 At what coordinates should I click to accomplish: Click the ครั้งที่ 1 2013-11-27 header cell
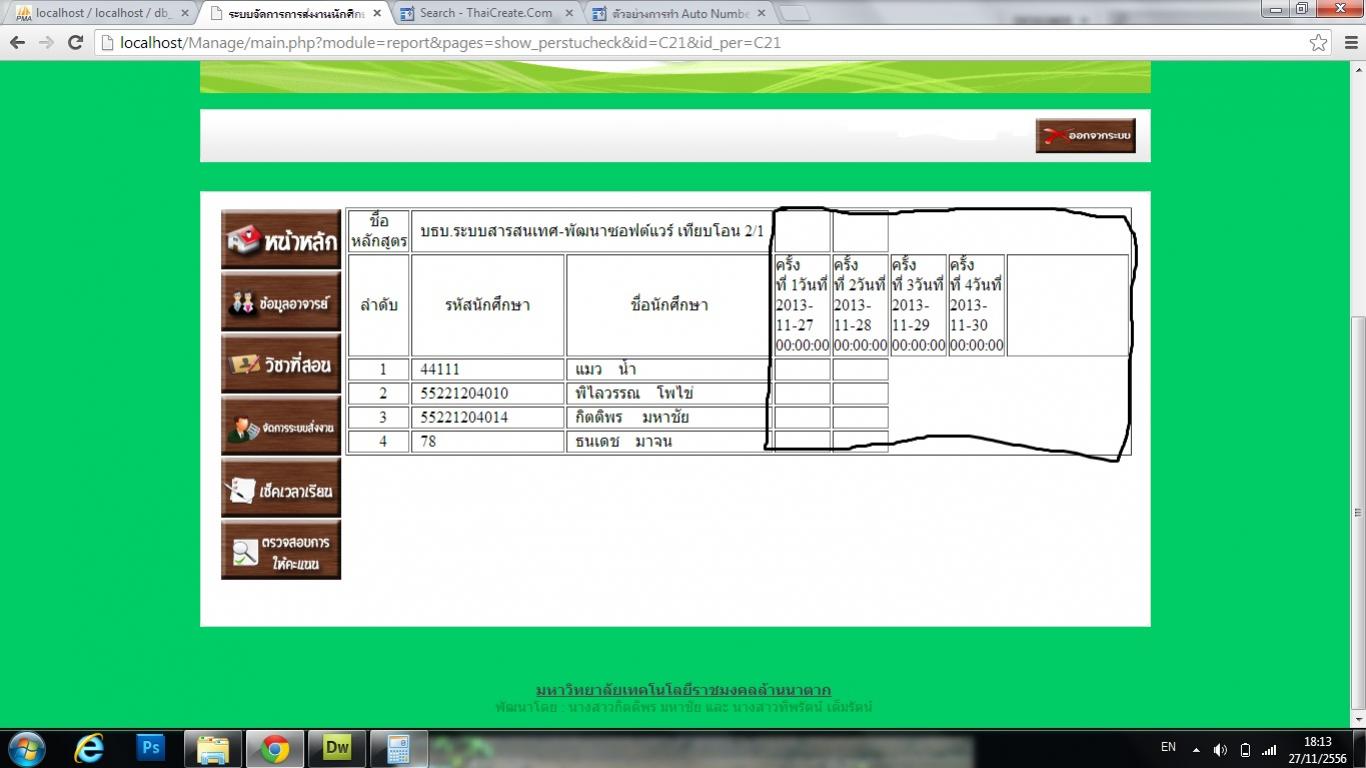pos(802,305)
